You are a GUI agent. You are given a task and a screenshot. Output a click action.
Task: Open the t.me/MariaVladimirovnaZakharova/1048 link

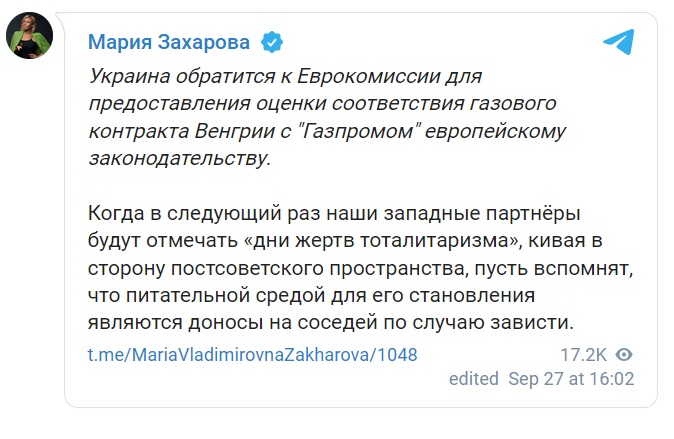pyautogui.click(x=252, y=355)
